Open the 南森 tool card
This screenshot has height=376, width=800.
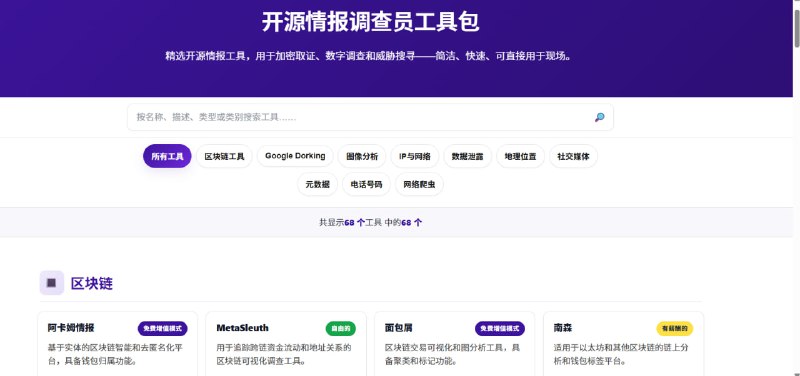(x=623, y=344)
